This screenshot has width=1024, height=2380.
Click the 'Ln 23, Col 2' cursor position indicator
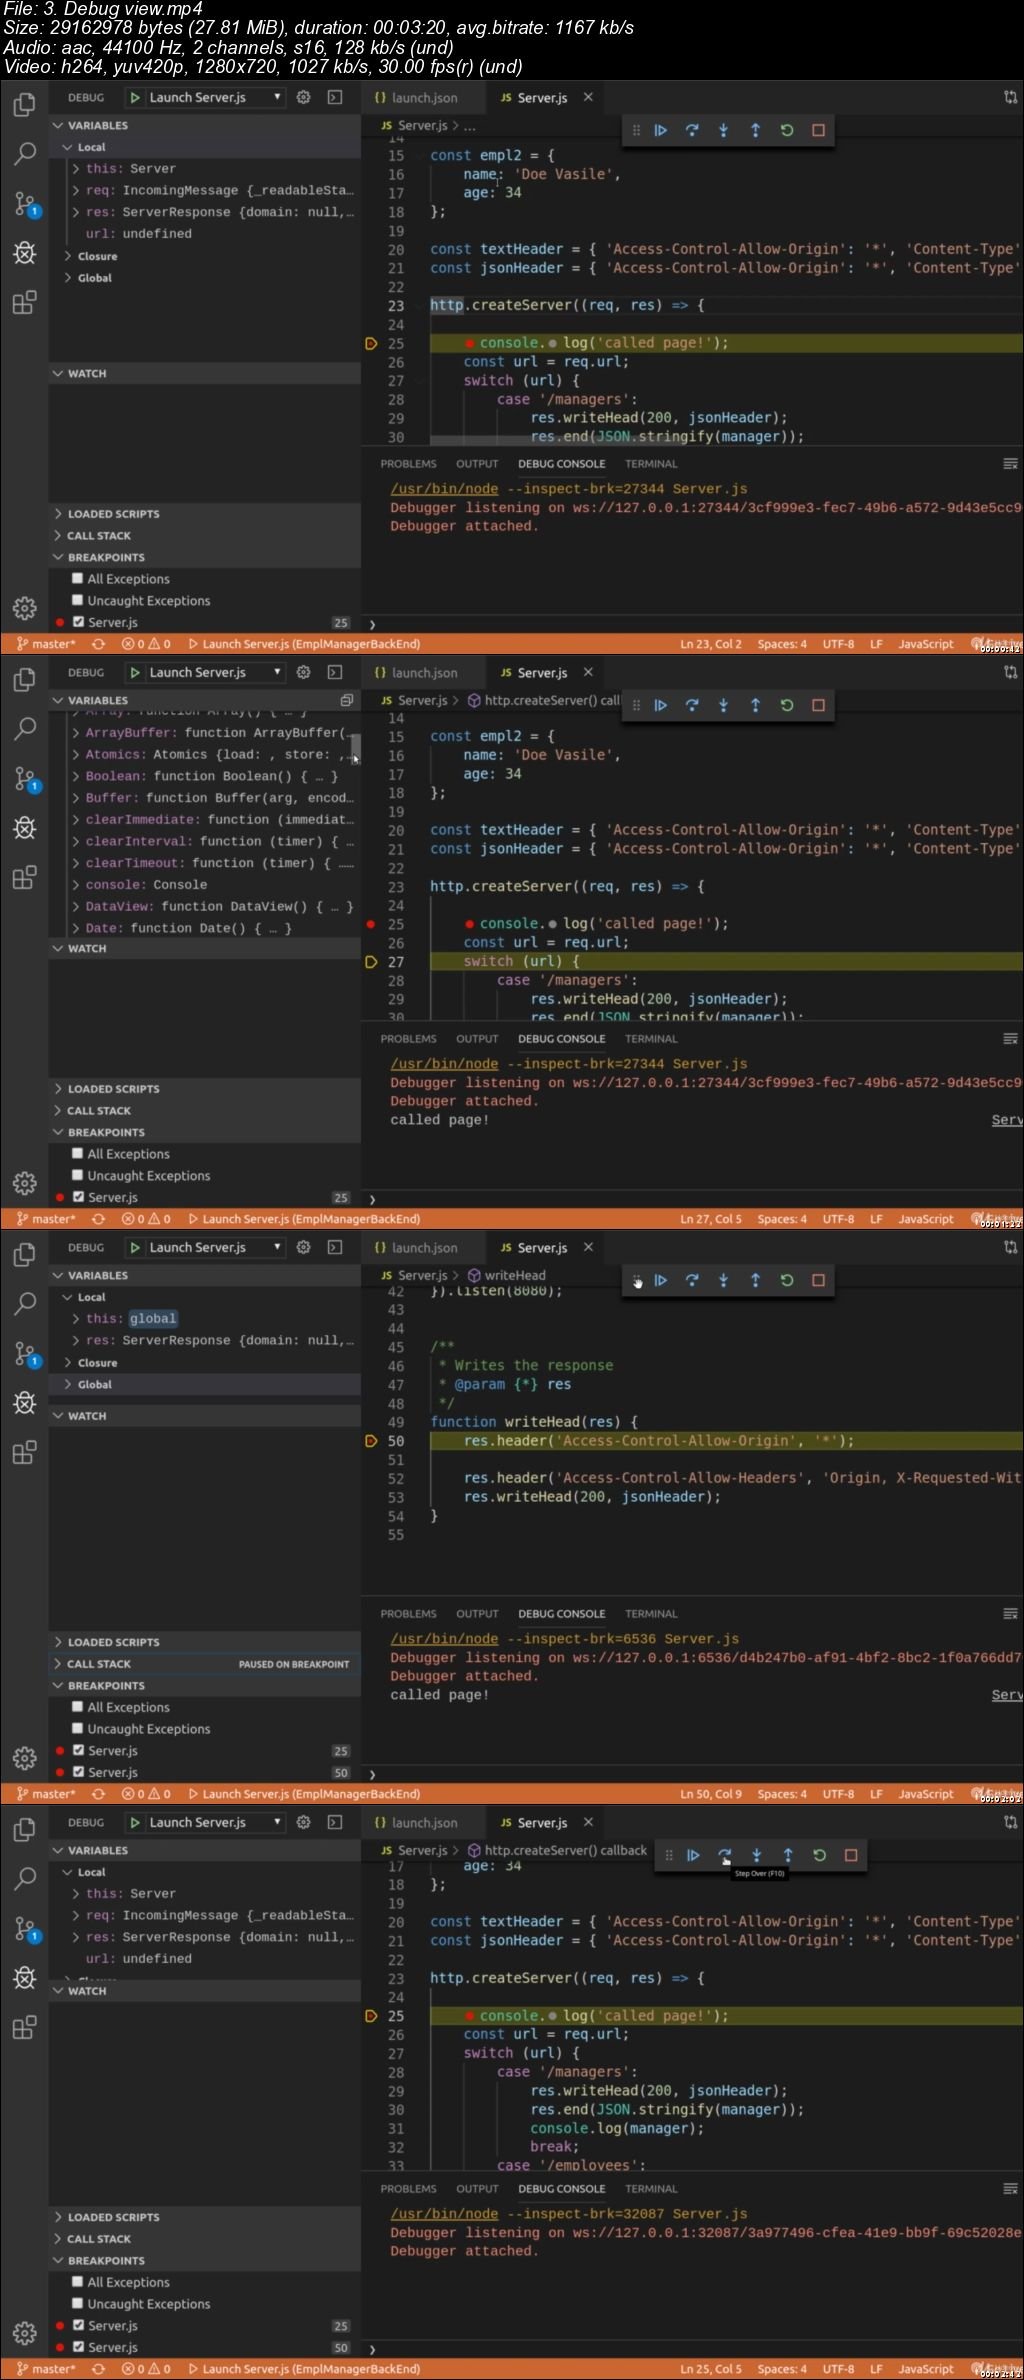click(711, 644)
